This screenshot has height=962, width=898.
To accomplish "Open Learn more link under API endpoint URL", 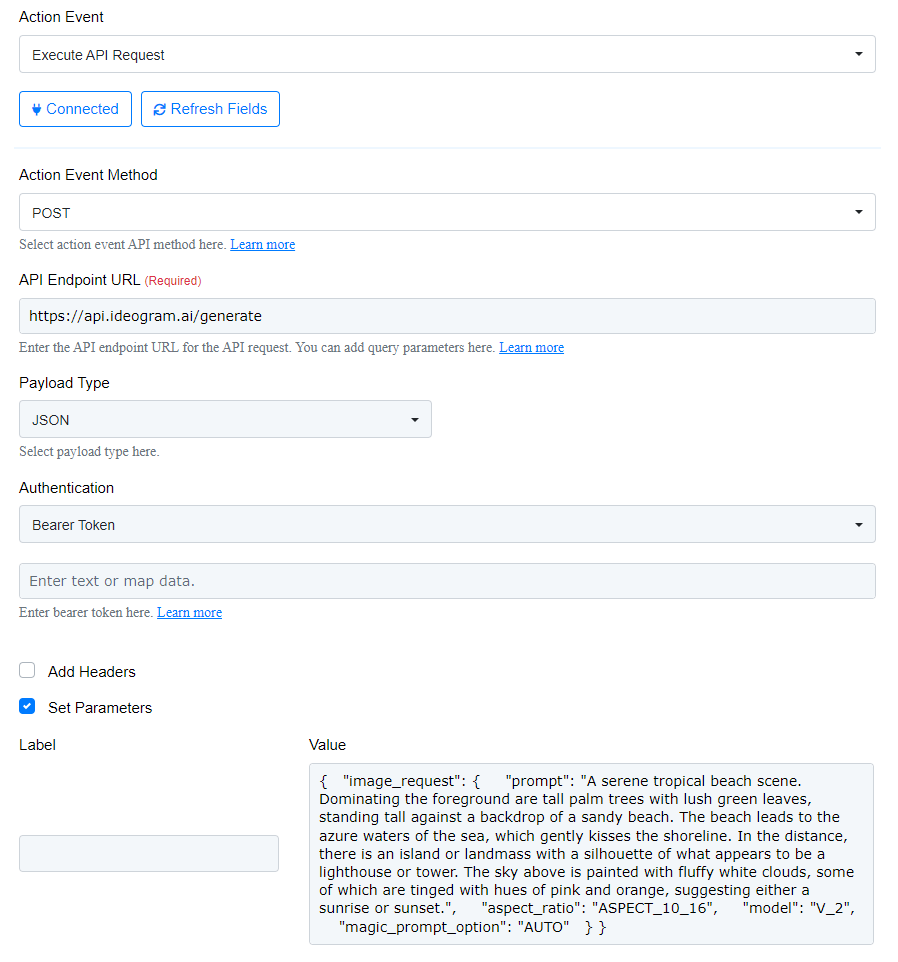I will (x=531, y=348).
